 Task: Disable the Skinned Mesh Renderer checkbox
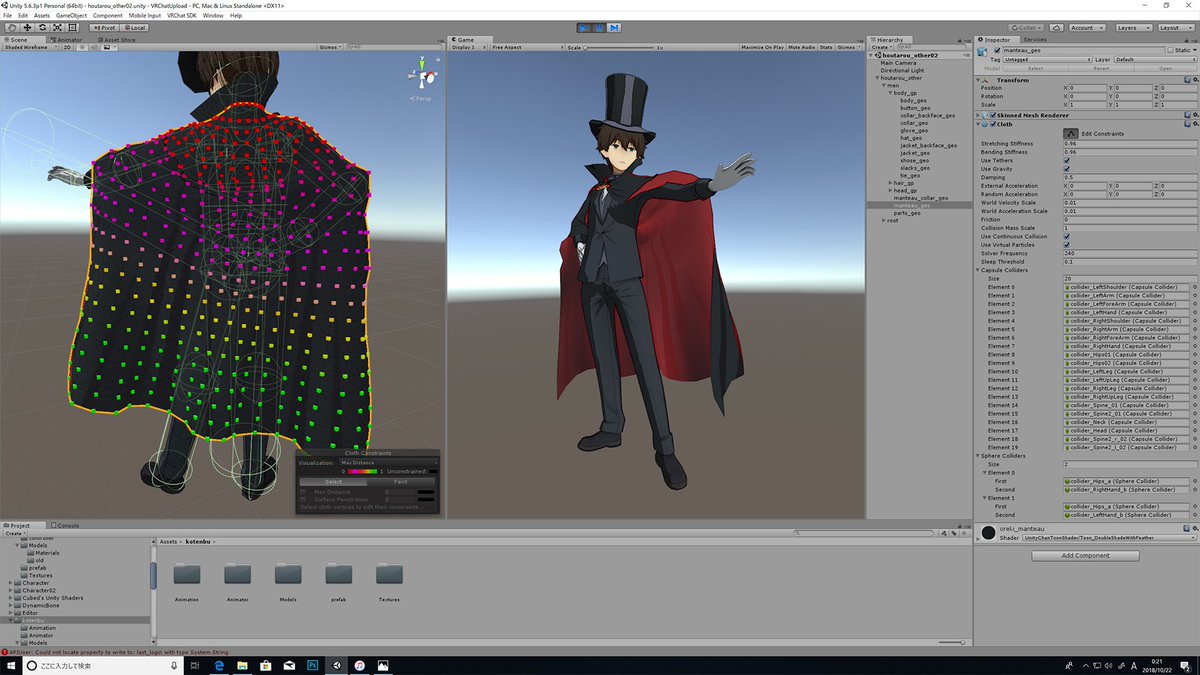click(993, 115)
